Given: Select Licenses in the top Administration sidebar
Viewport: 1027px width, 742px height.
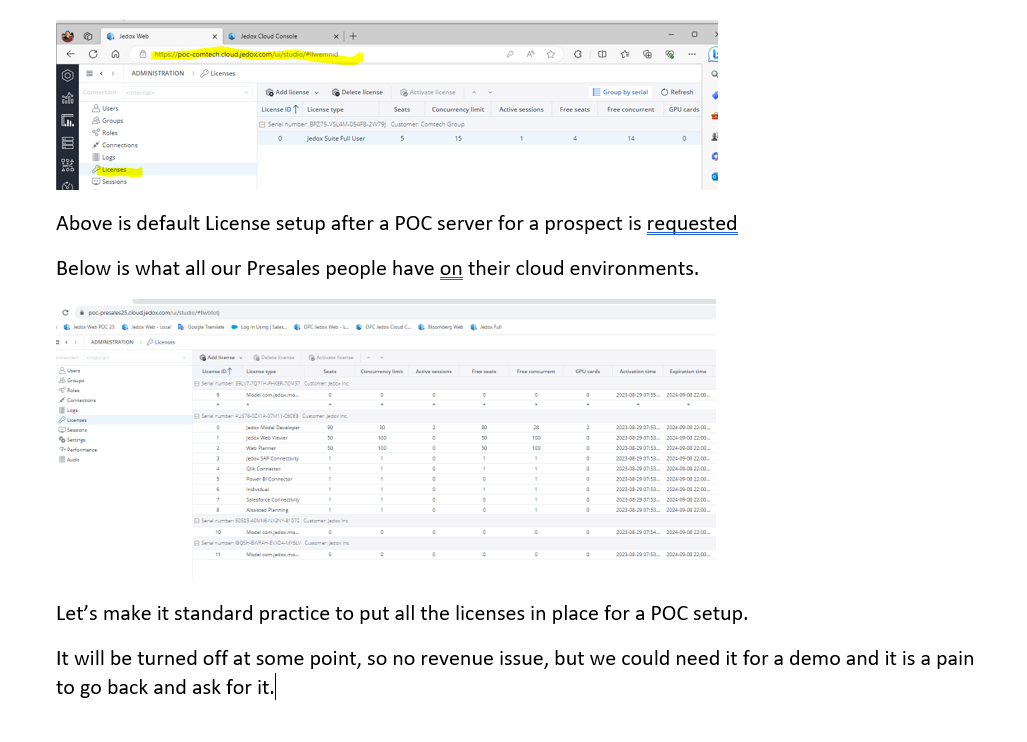Looking at the screenshot, I should [113, 170].
